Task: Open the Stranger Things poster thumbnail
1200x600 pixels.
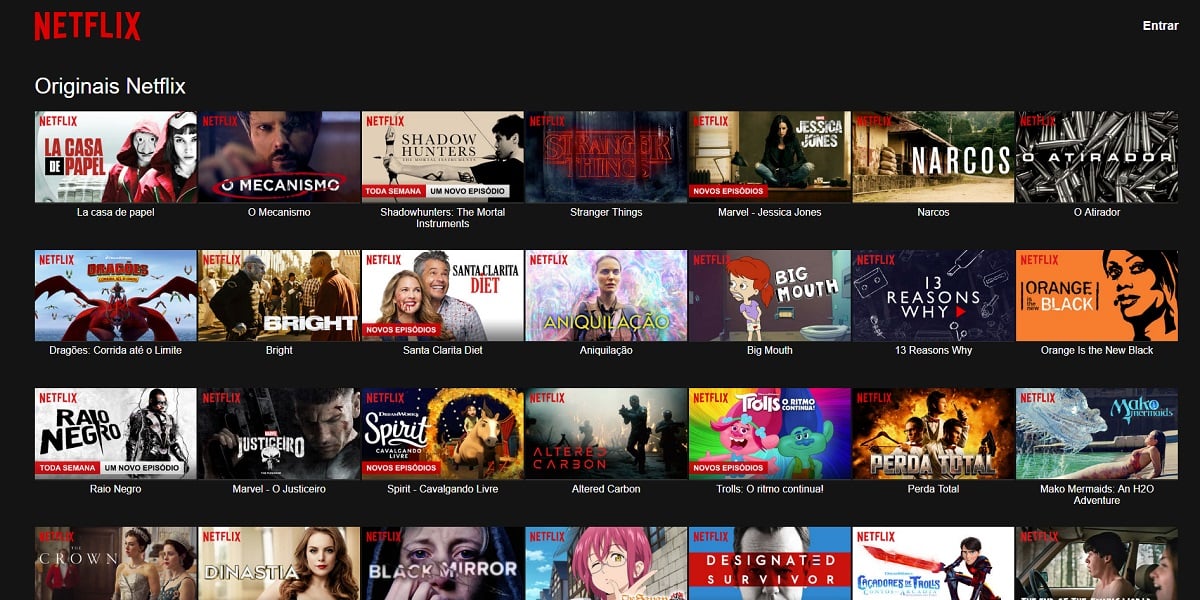Action: click(x=606, y=157)
